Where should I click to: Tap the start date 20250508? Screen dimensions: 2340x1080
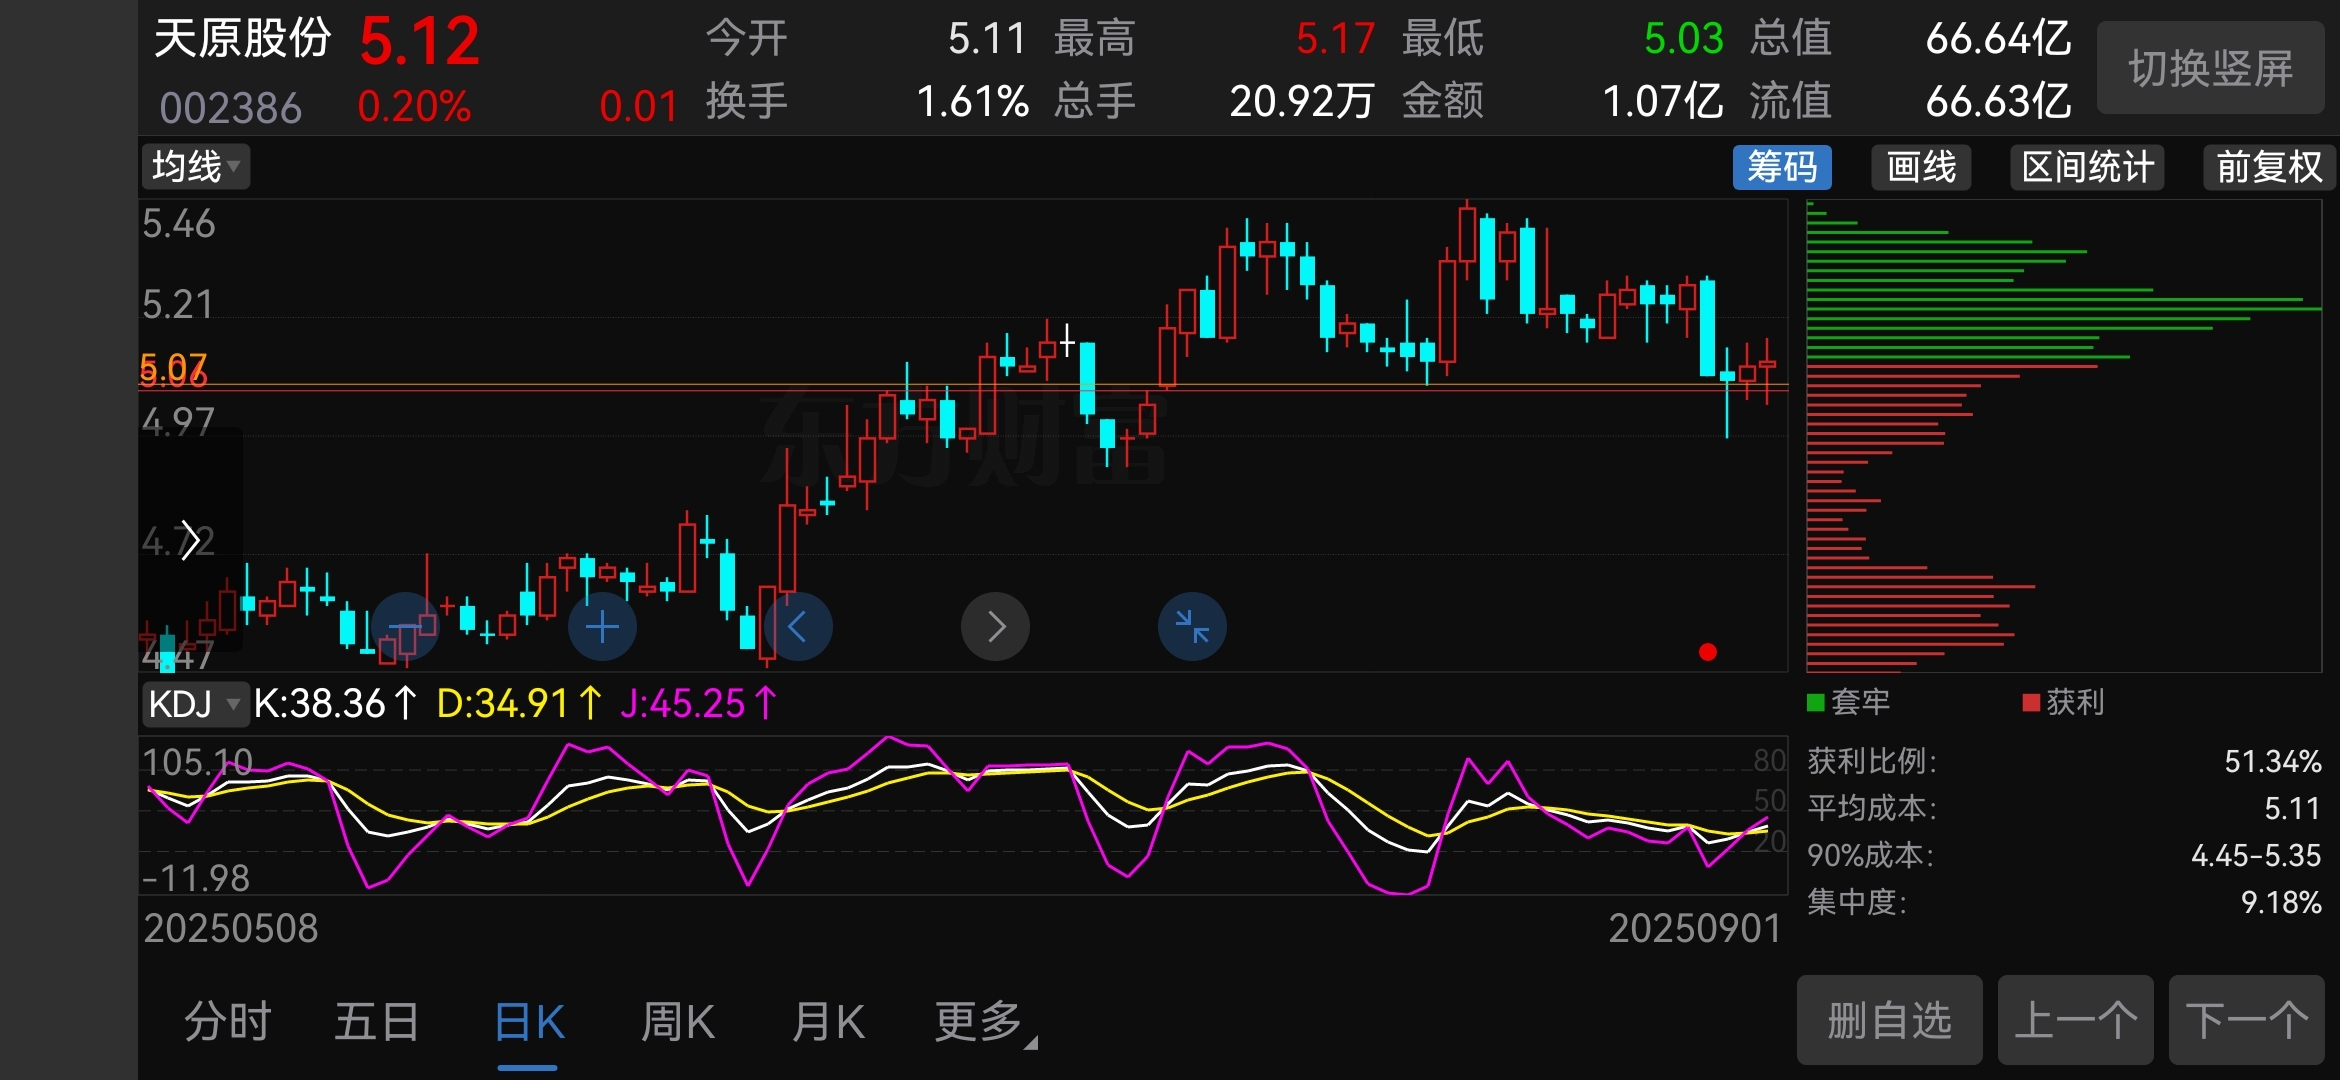pyautogui.click(x=231, y=929)
